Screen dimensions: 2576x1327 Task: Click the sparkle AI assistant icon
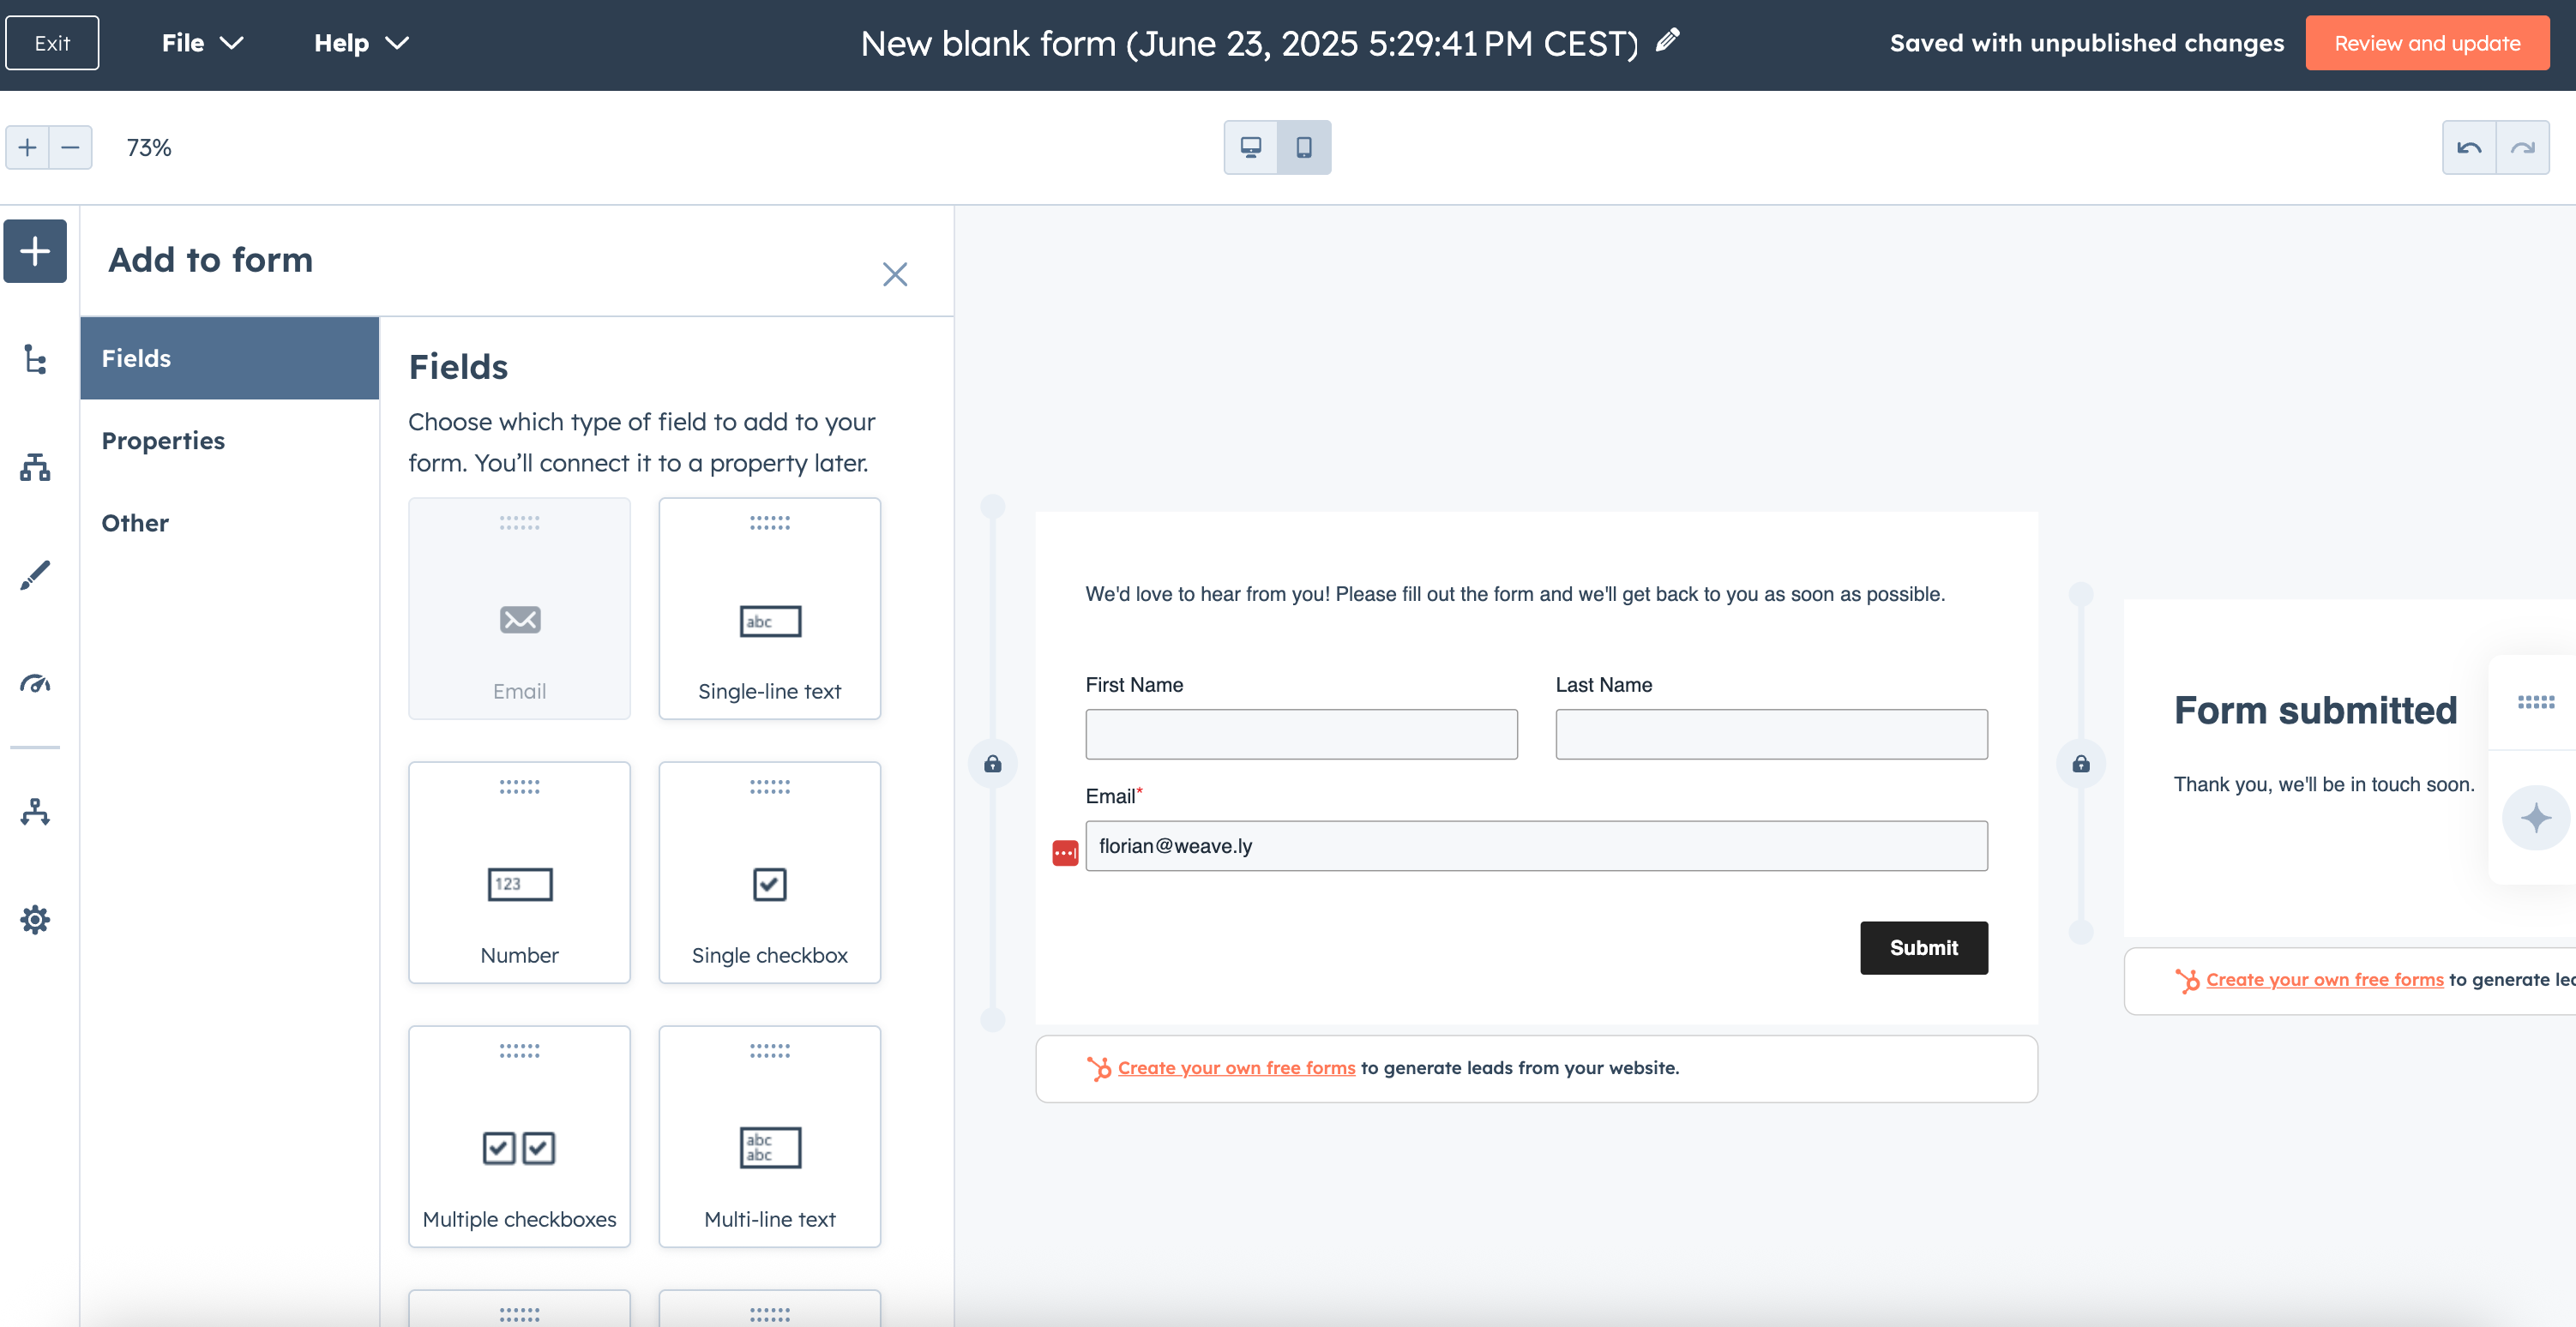coord(2535,818)
